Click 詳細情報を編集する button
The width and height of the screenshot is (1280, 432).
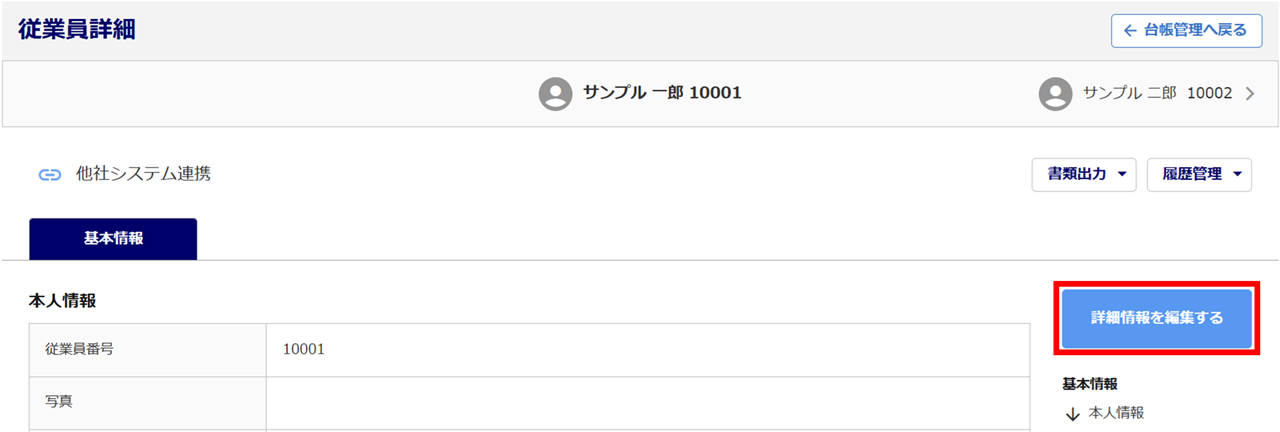[1157, 319]
